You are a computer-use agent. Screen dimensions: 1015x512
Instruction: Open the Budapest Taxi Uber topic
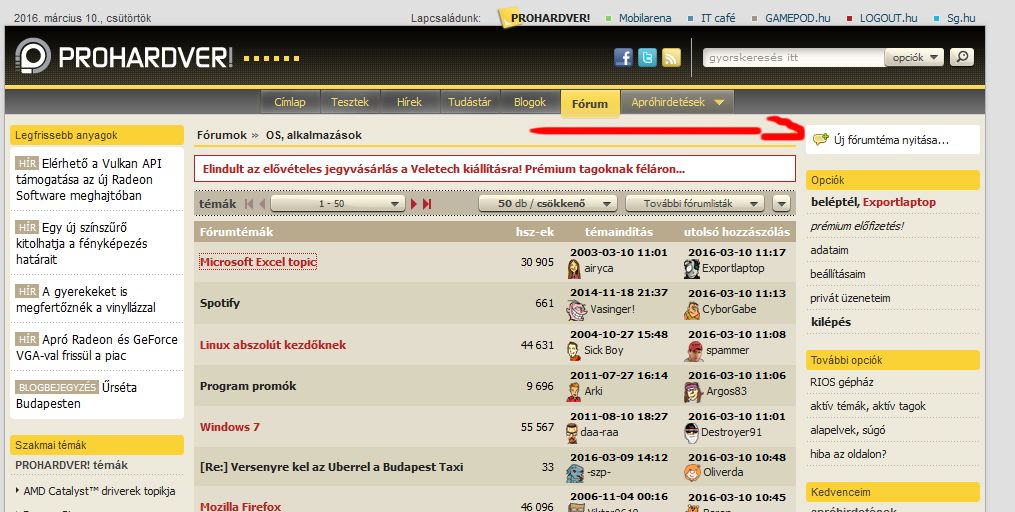tap(331, 467)
